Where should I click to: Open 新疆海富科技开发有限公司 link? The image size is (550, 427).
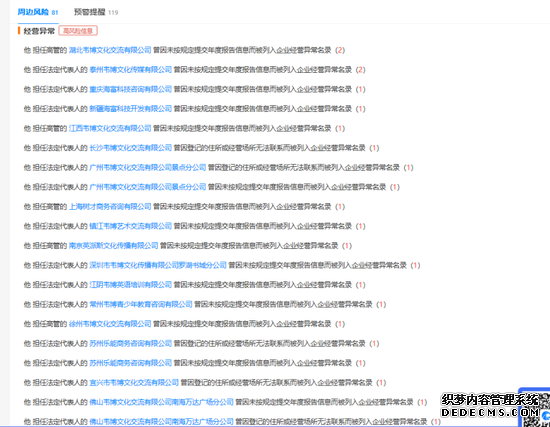[x=130, y=109]
